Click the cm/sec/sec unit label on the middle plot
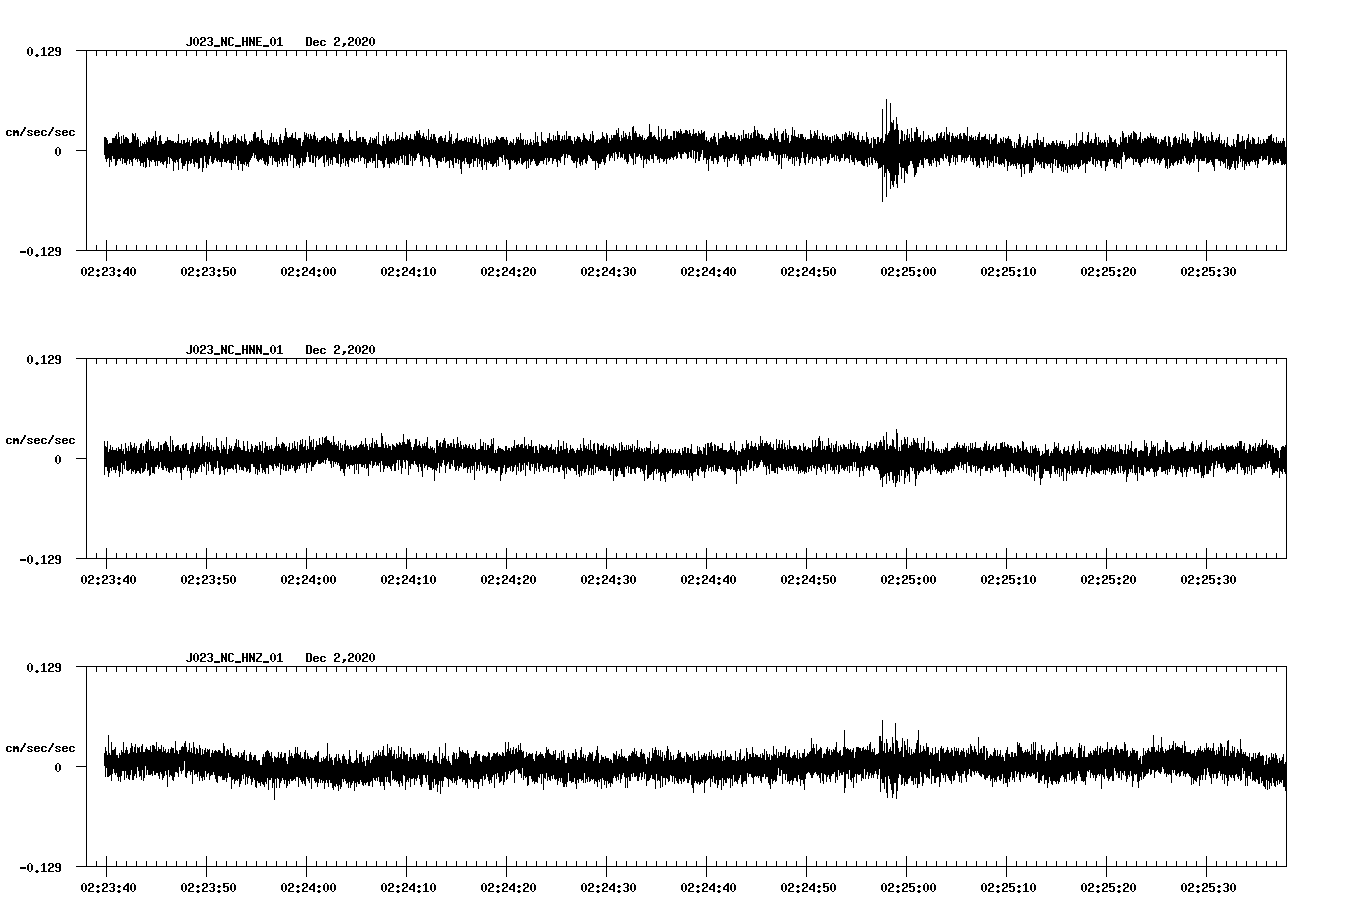Image resolution: width=1358 pixels, height=924 pixels. pyautogui.click(x=40, y=439)
